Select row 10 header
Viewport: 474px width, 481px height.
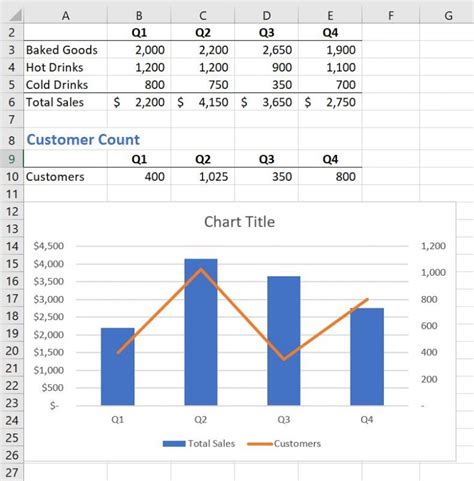12,176
